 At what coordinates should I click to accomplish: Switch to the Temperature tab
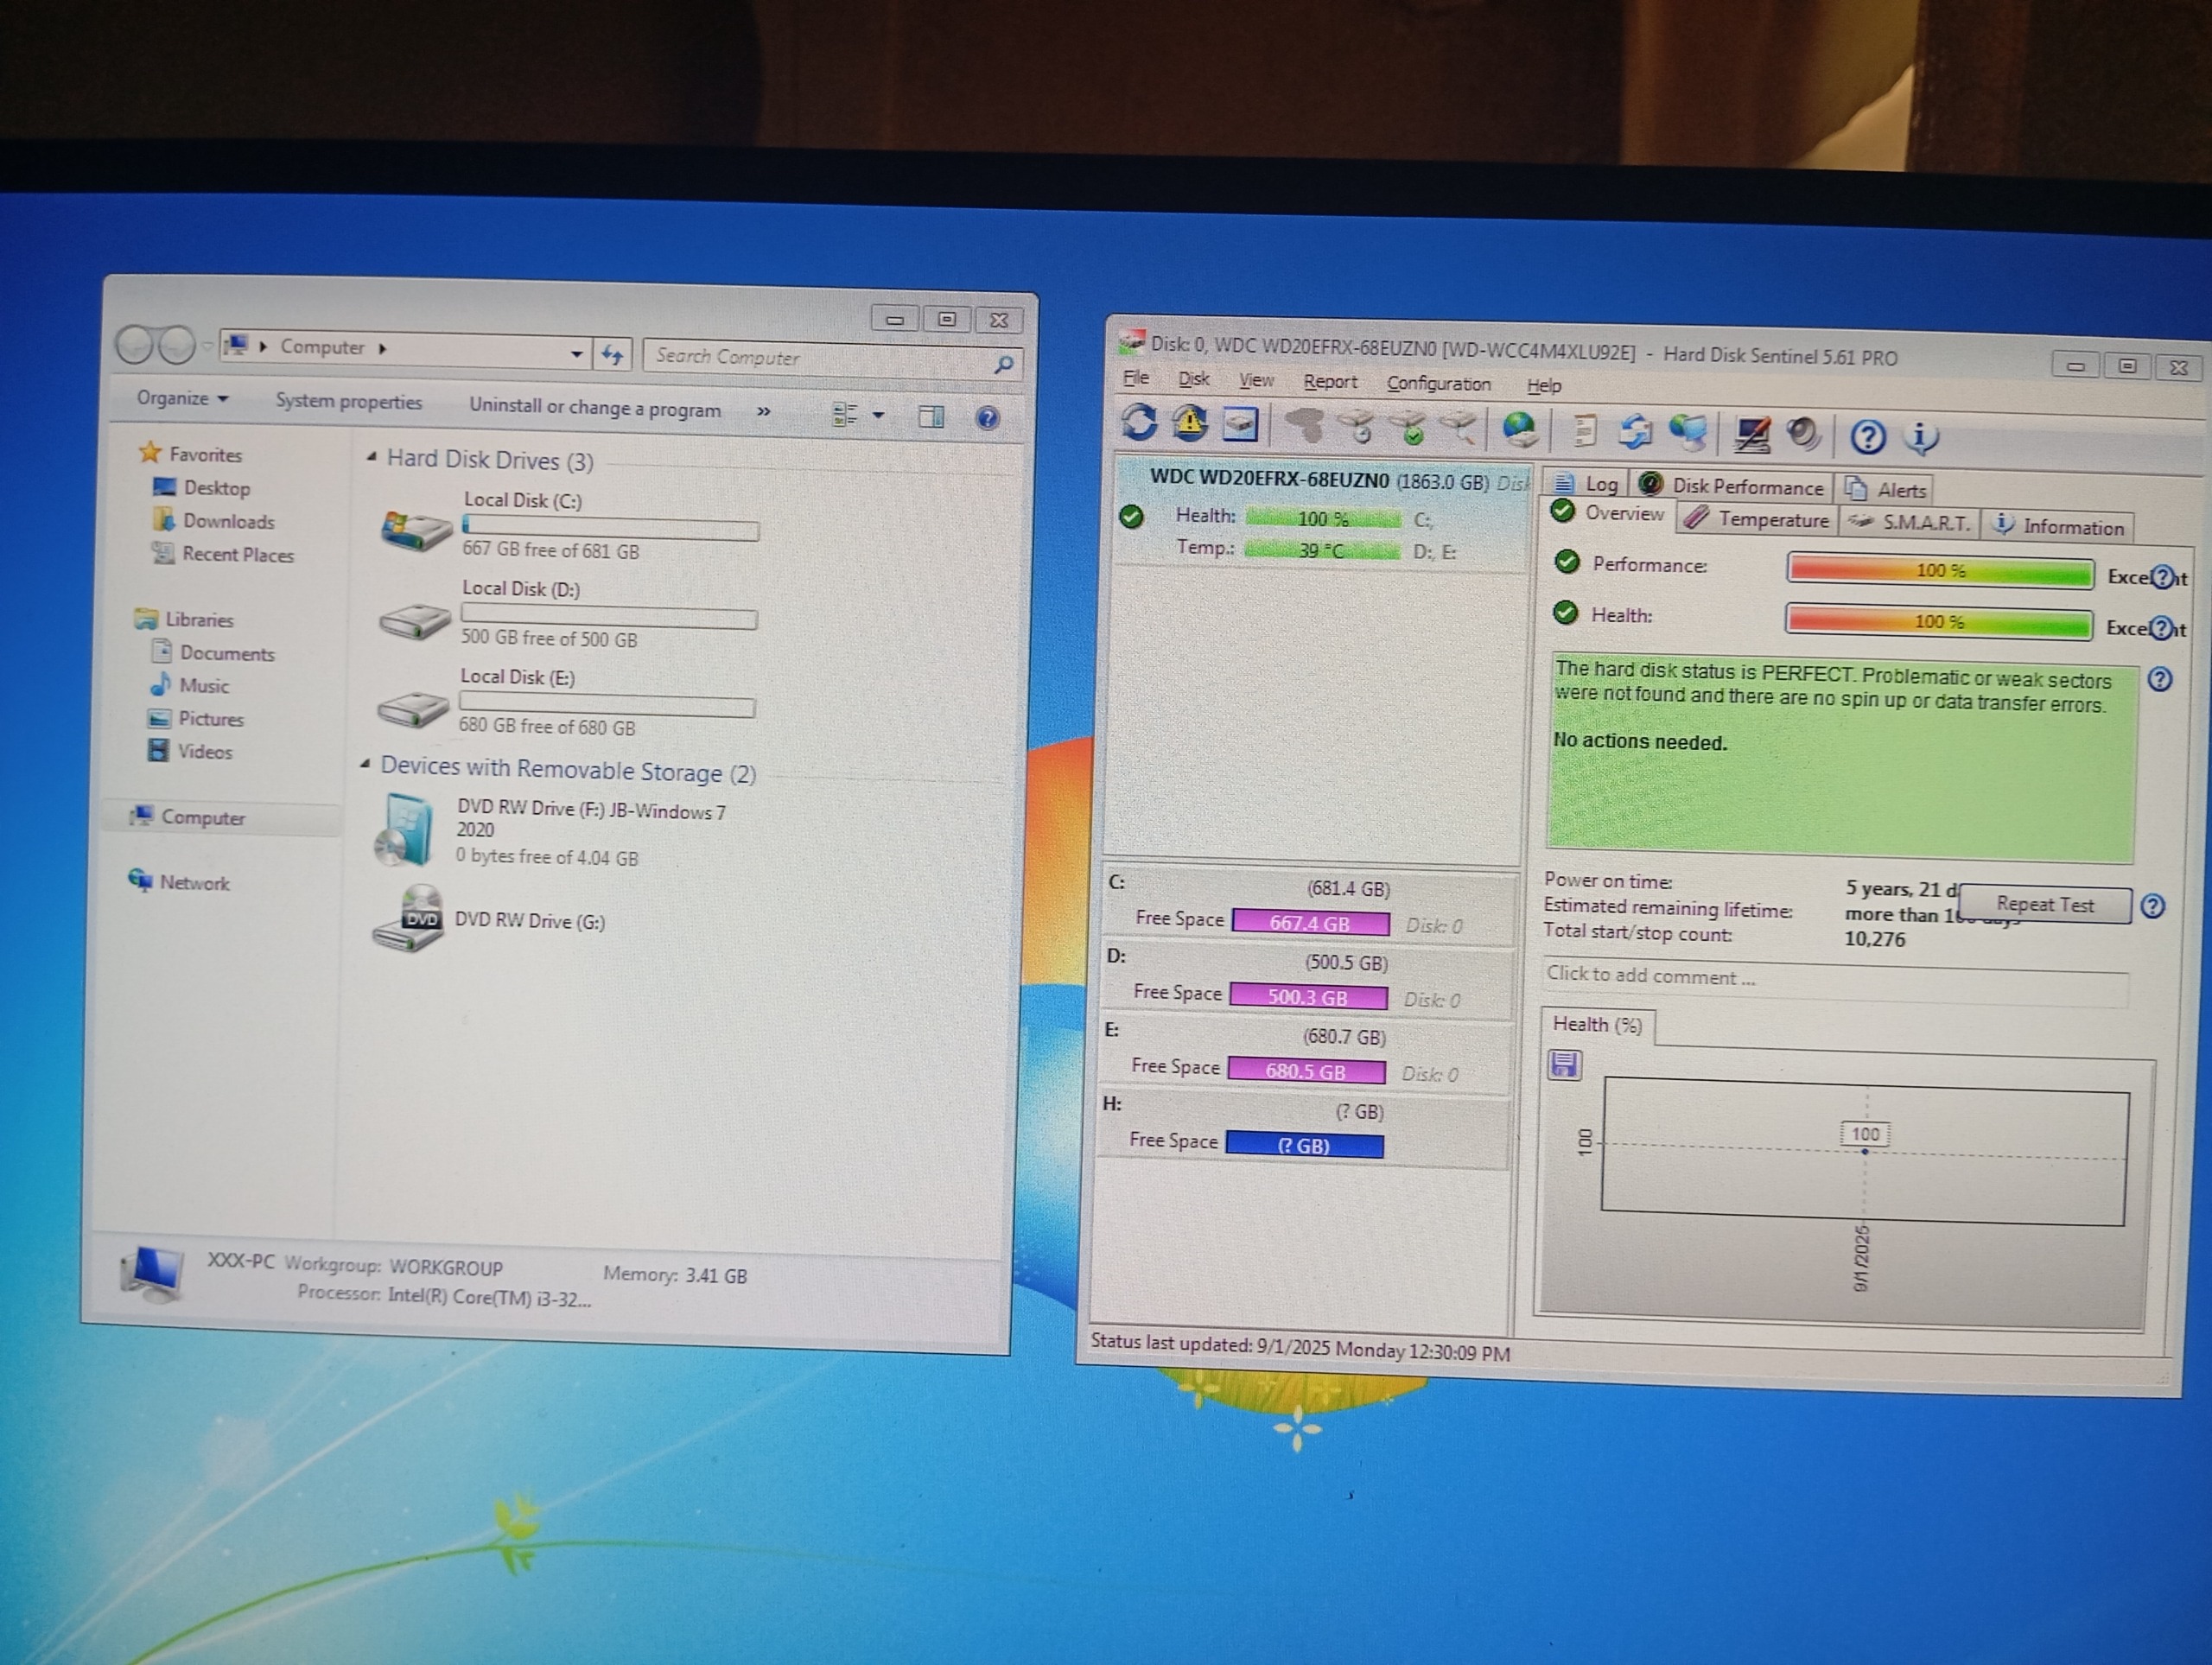tap(1756, 519)
